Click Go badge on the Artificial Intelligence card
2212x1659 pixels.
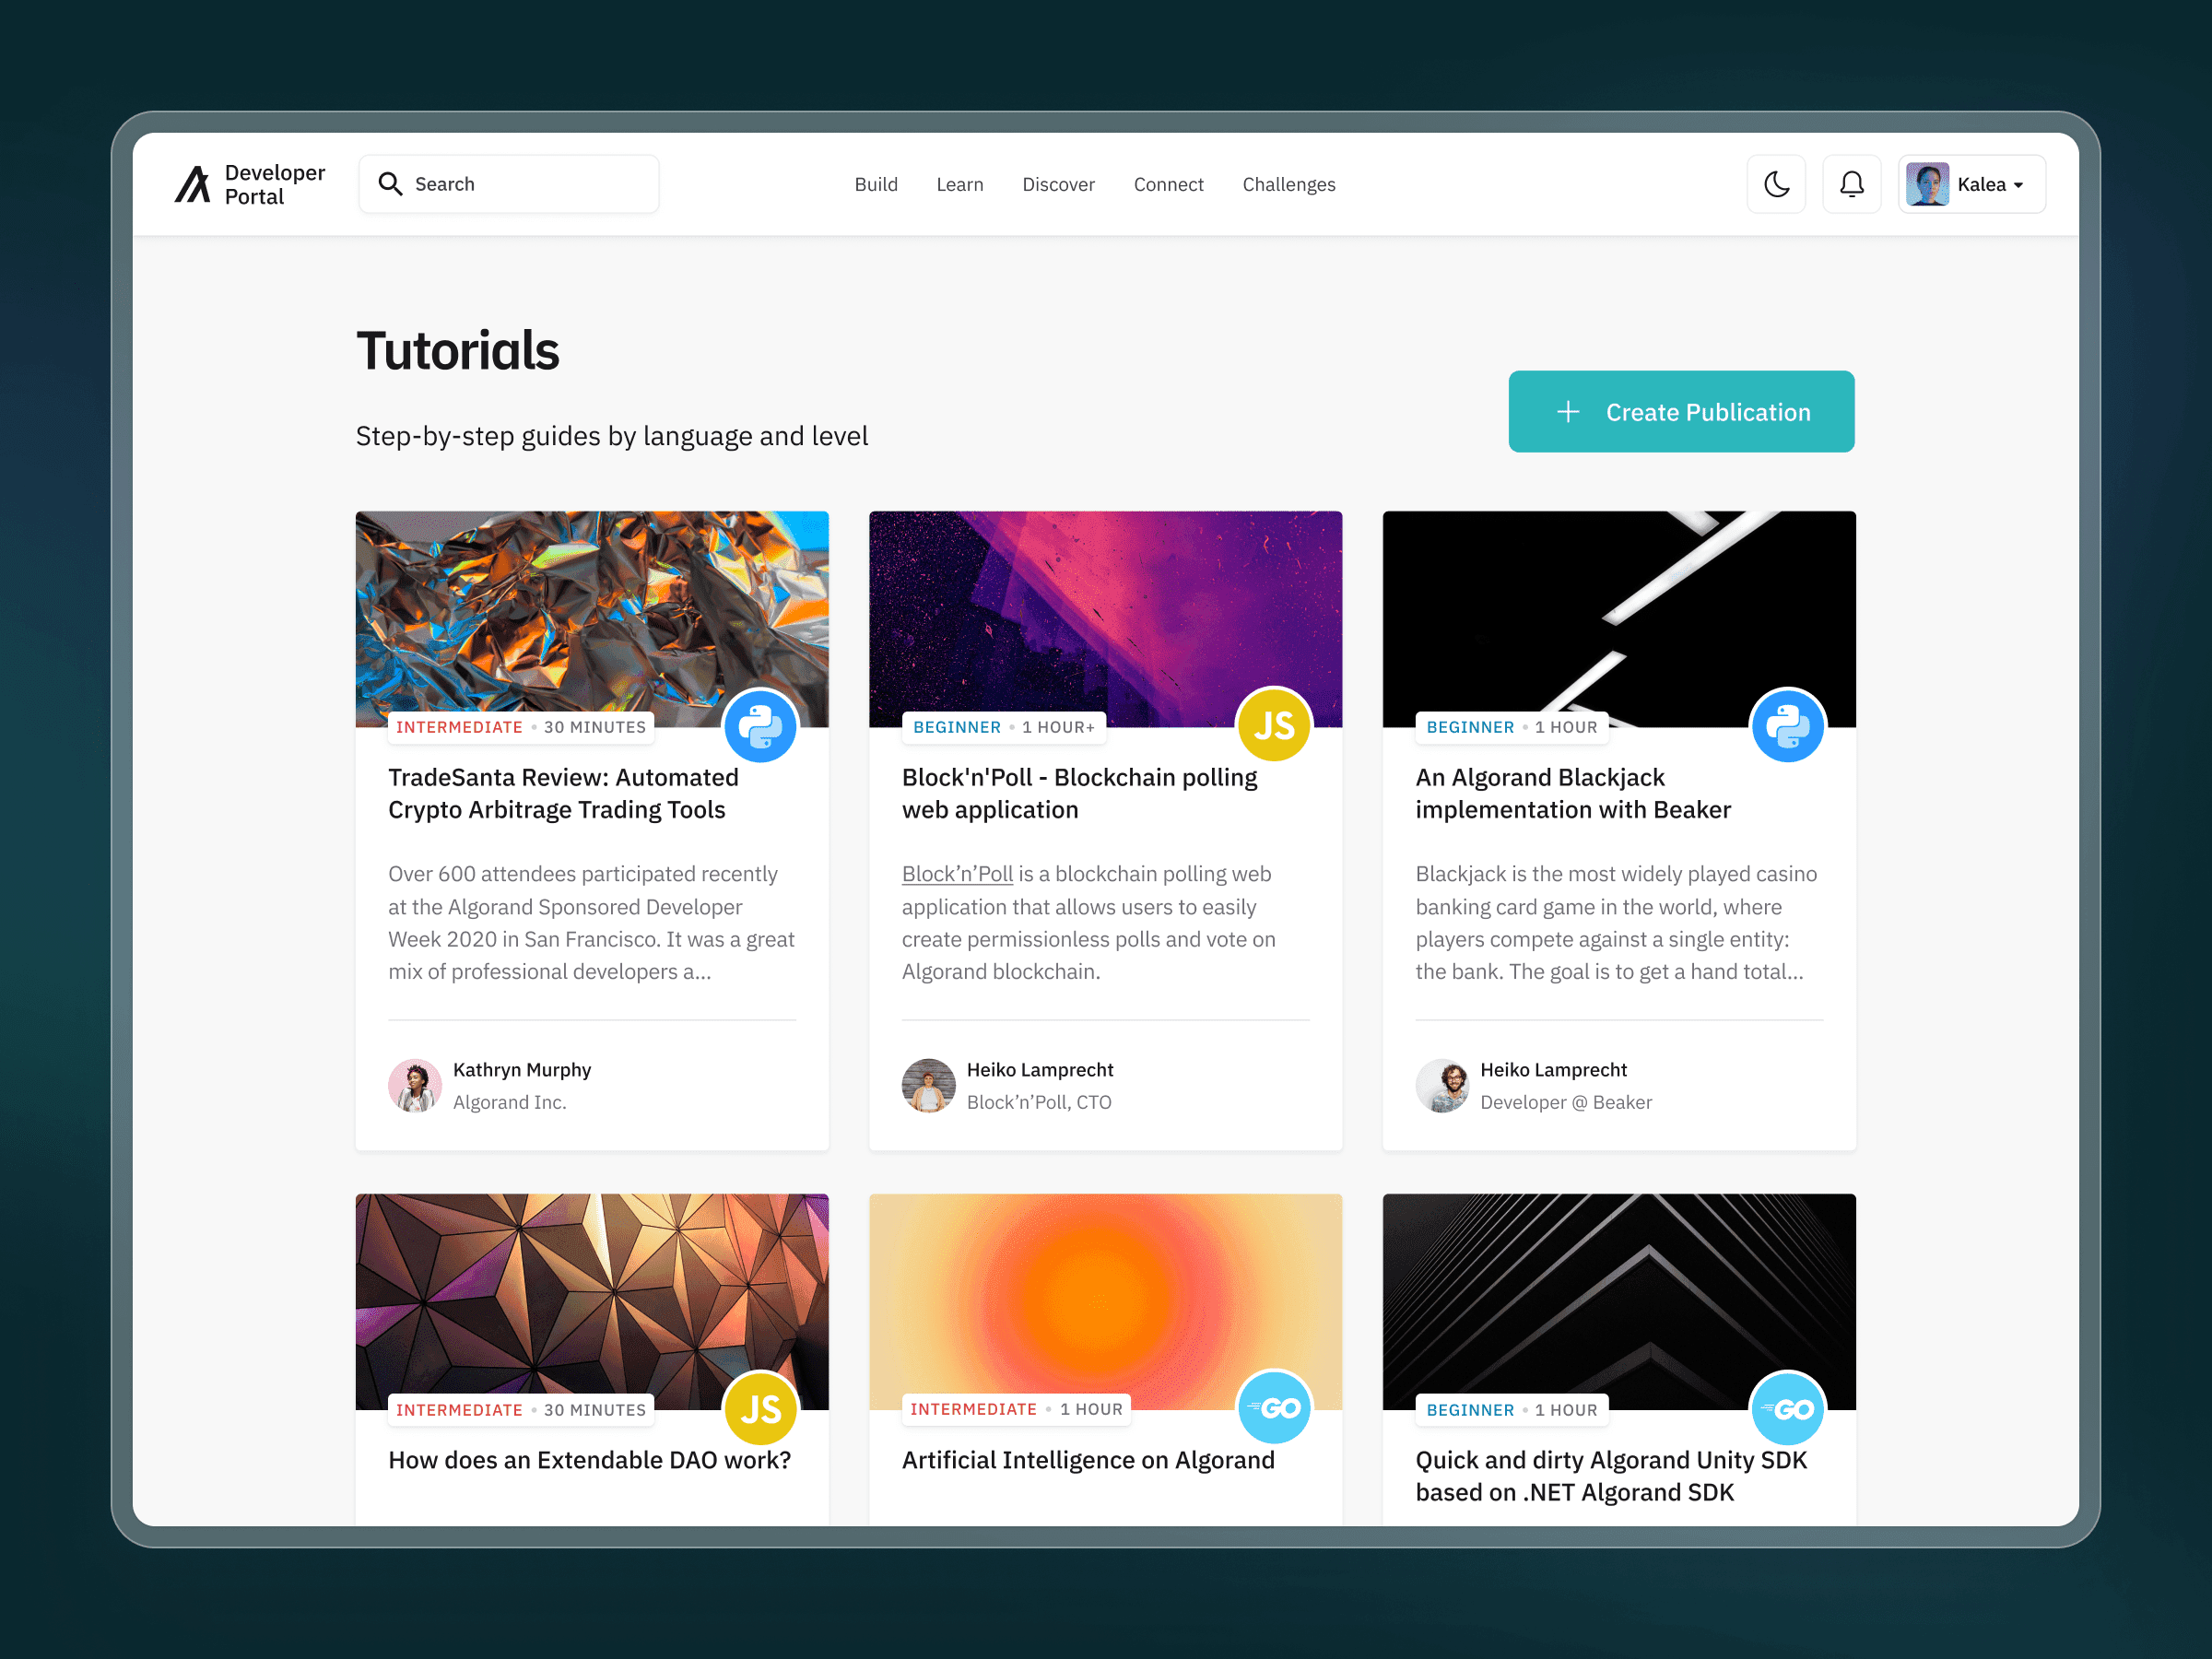tap(1273, 1408)
